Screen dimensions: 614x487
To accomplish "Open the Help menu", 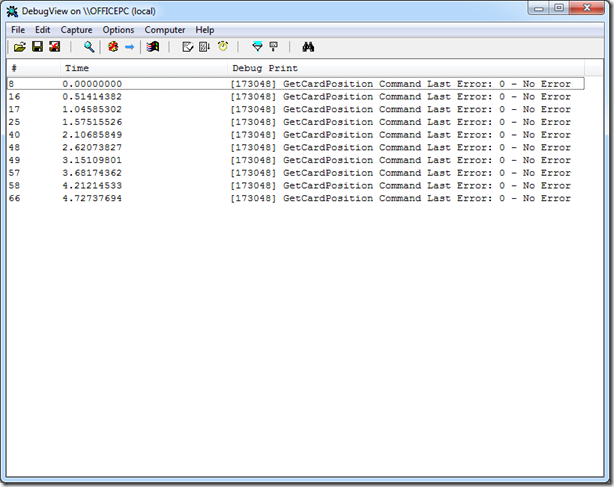I will pos(204,30).
